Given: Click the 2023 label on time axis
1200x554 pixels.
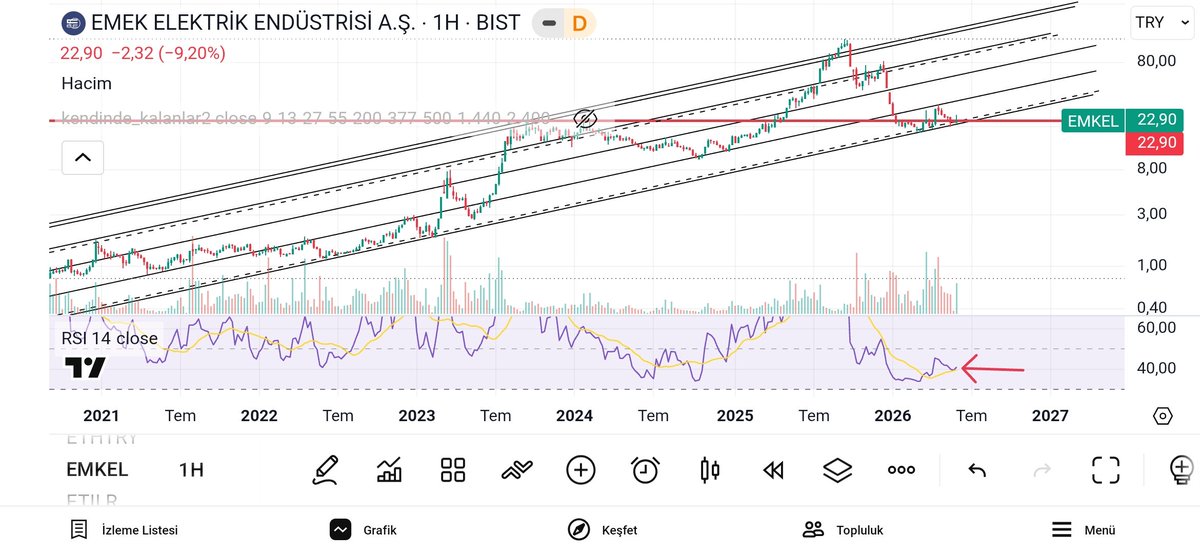Looking at the screenshot, I should (x=416, y=416).
